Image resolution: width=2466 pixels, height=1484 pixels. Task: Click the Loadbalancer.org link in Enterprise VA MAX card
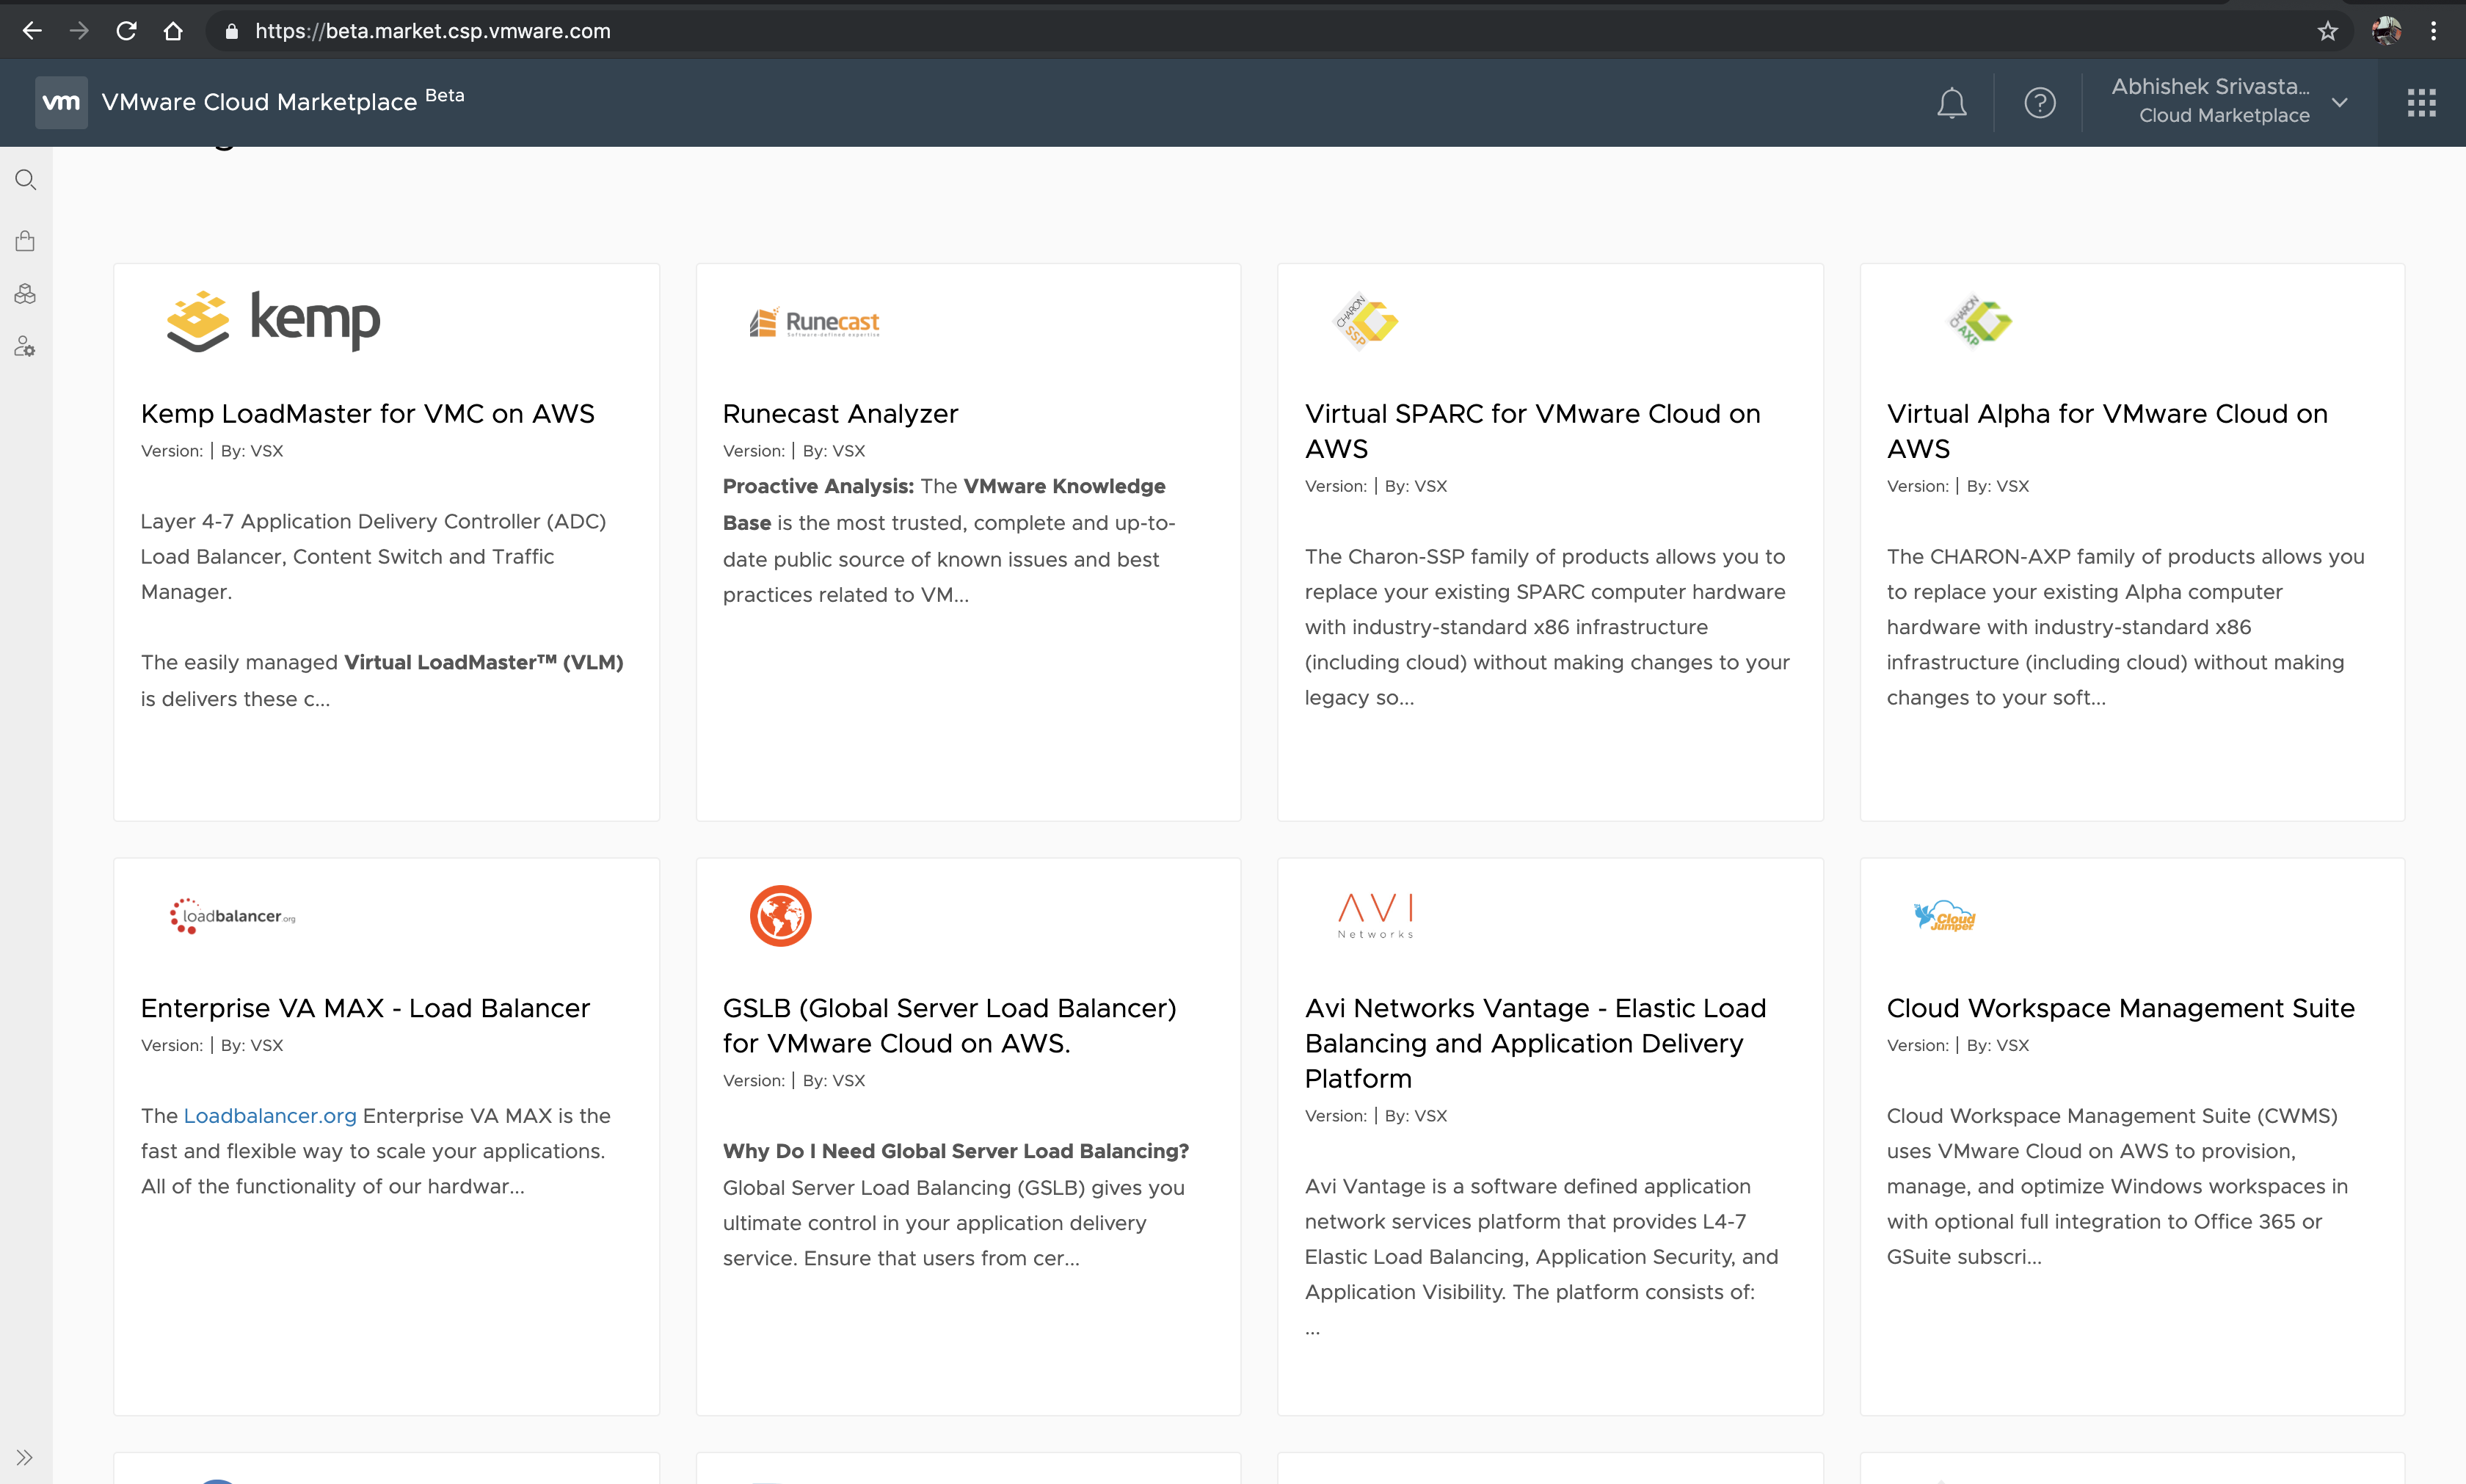point(269,1116)
